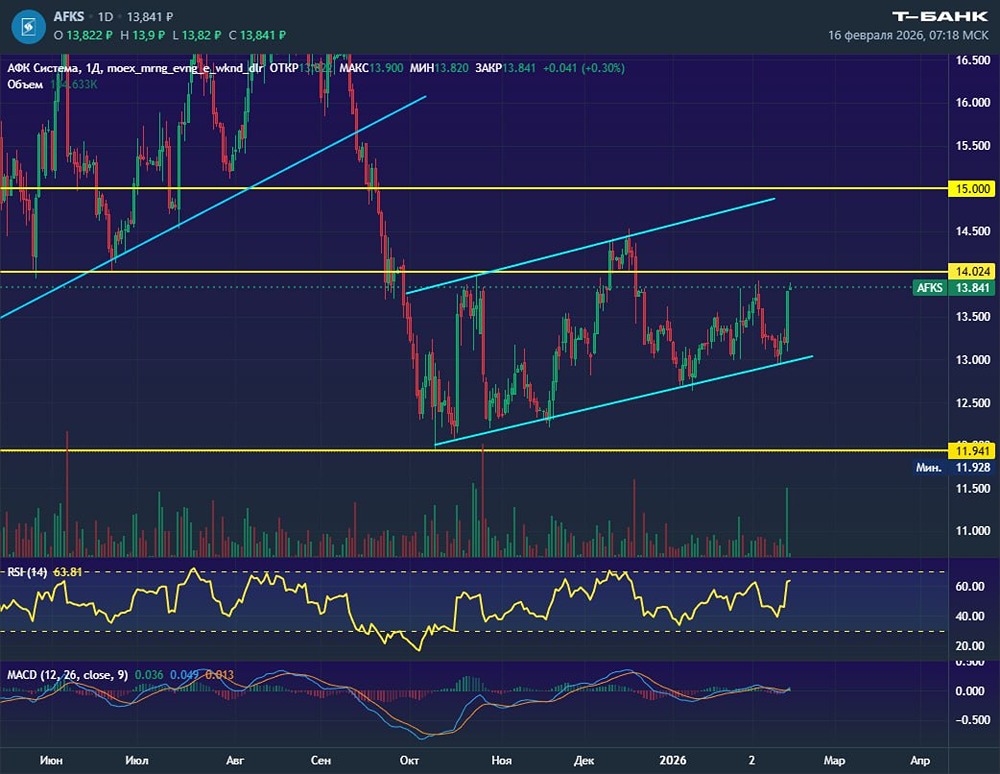Click the 12.500 price axis label
Viewport: 1000px width, 774px height.
click(973, 403)
